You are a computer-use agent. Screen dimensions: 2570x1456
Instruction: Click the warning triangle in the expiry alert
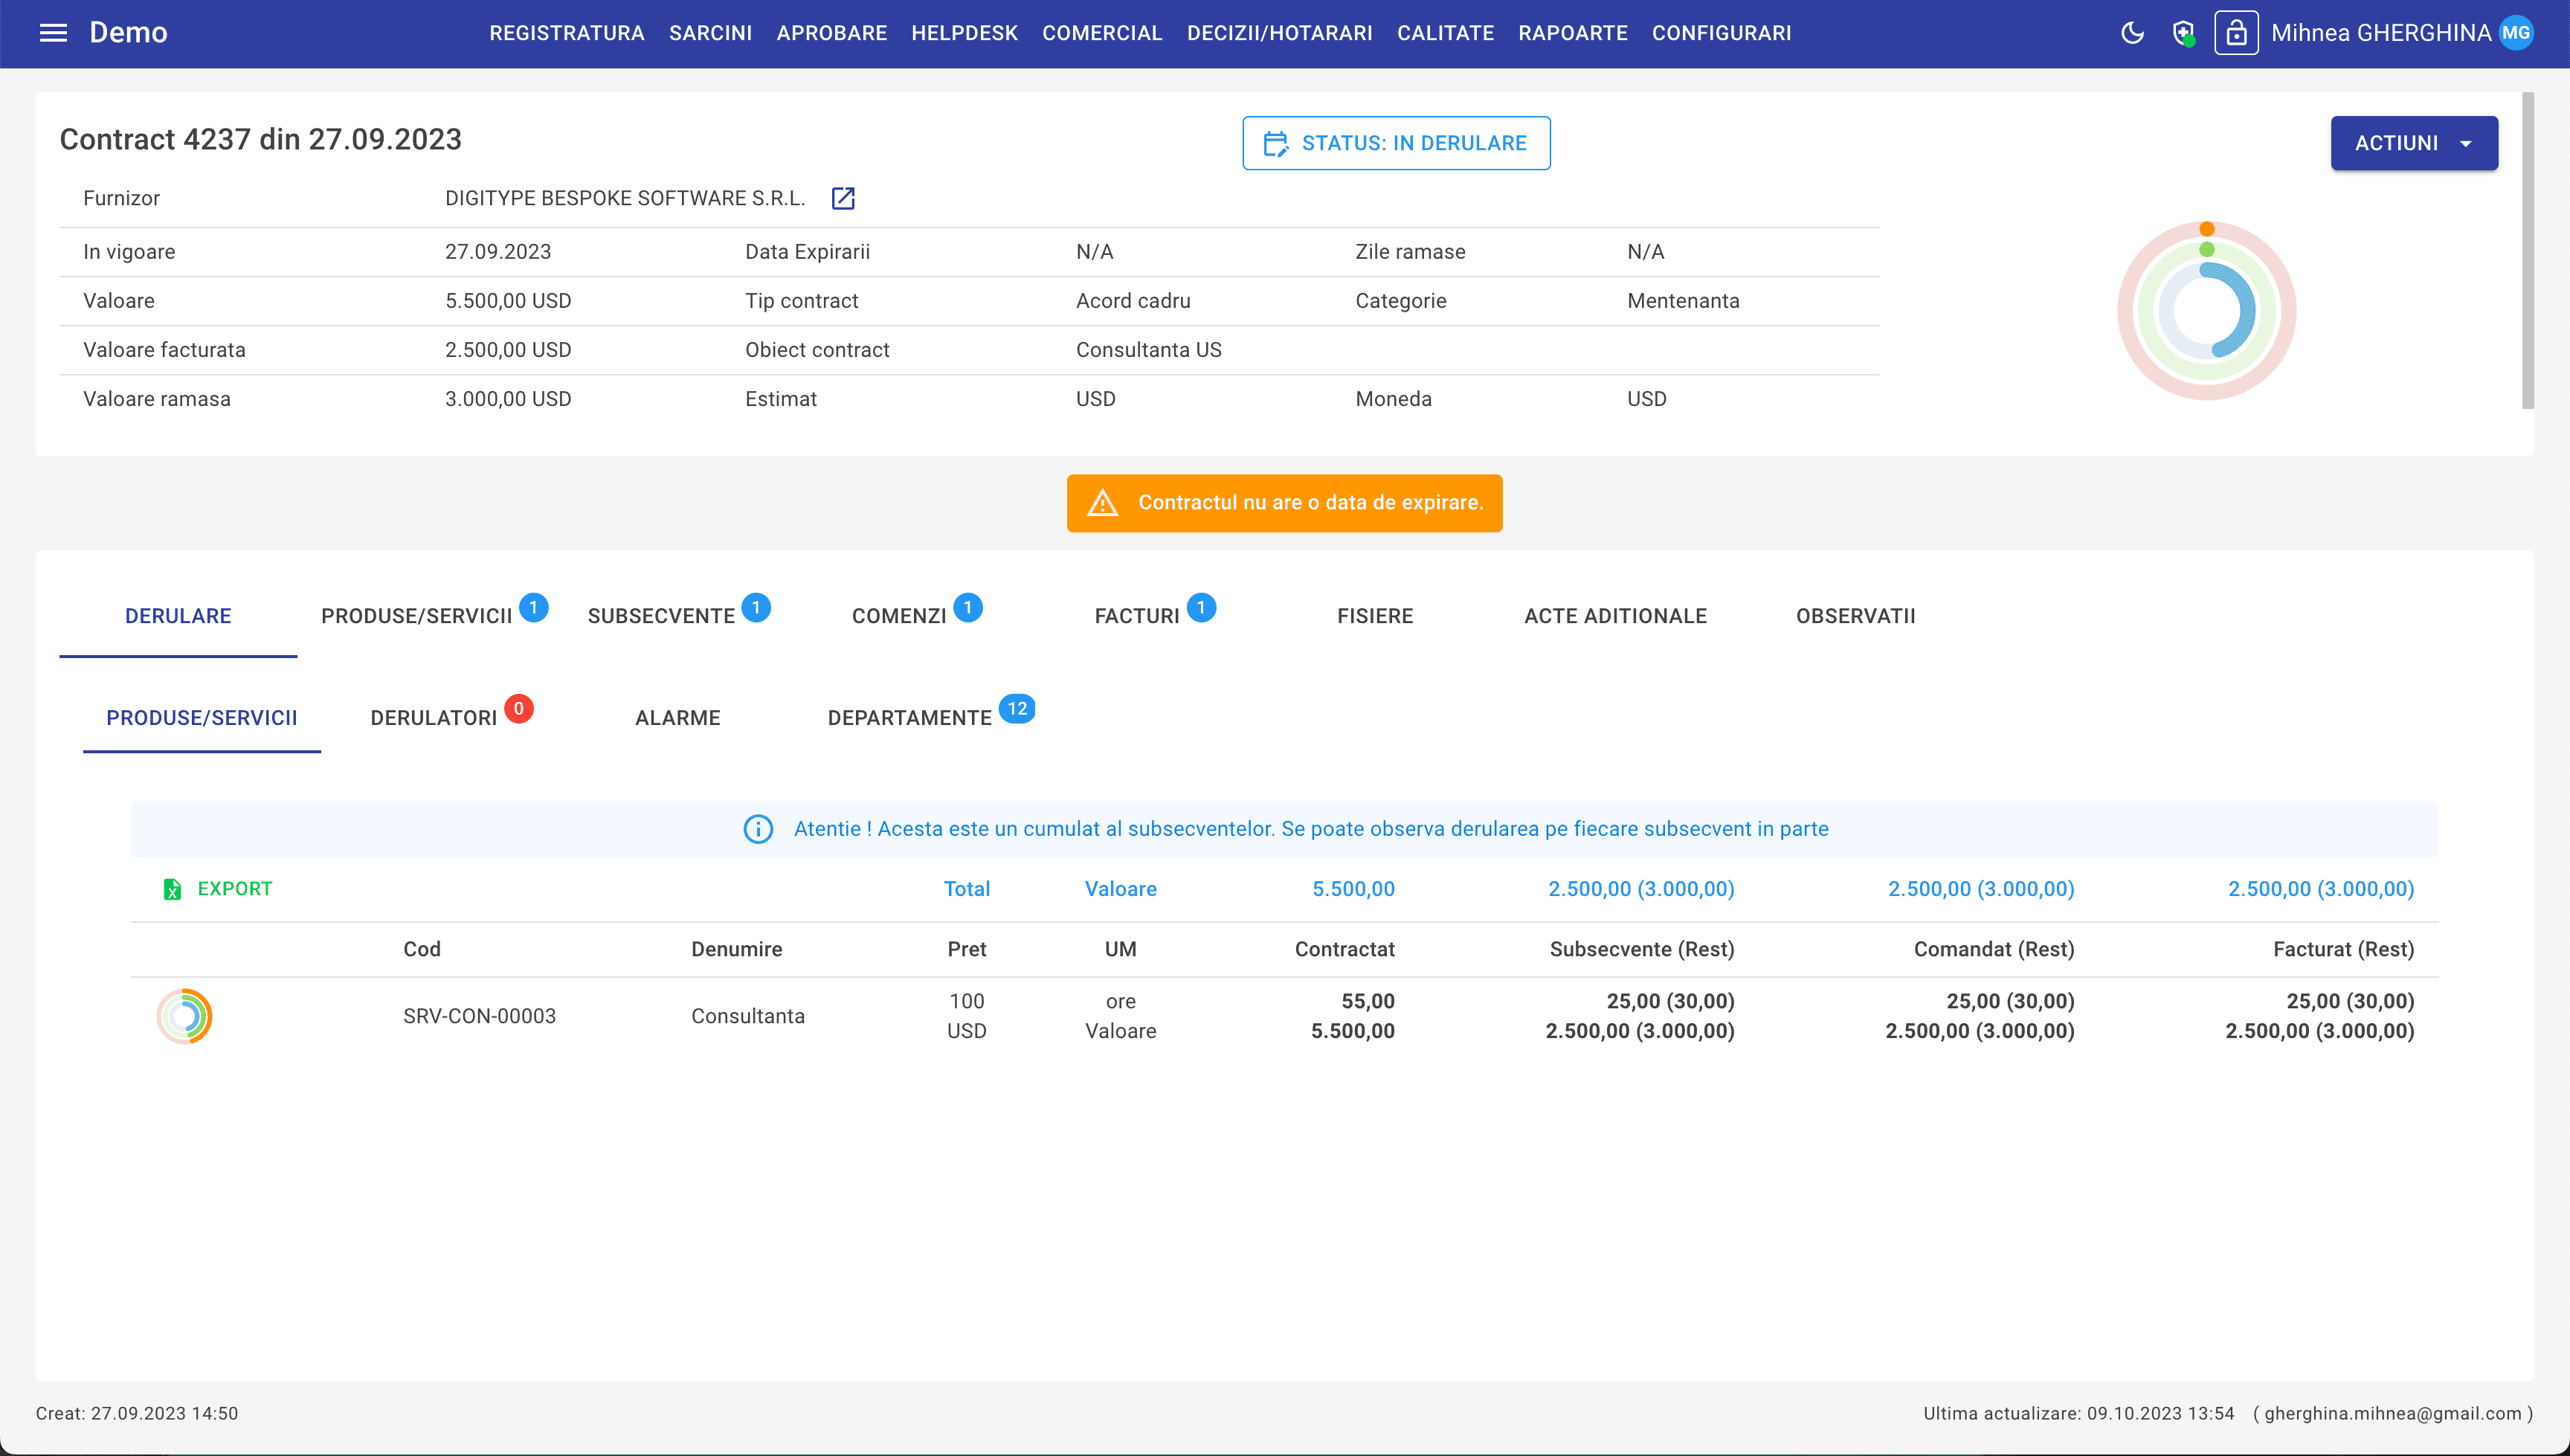(1103, 503)
